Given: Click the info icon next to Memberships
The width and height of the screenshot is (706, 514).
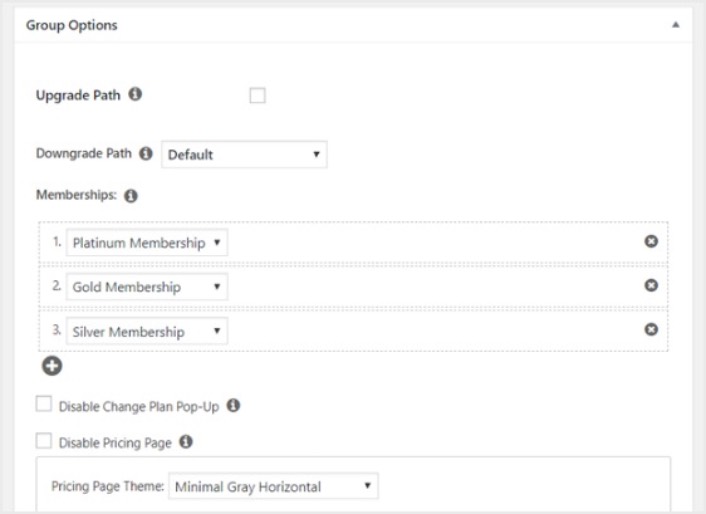Looking at the screenshot, I should click(131, 196).
